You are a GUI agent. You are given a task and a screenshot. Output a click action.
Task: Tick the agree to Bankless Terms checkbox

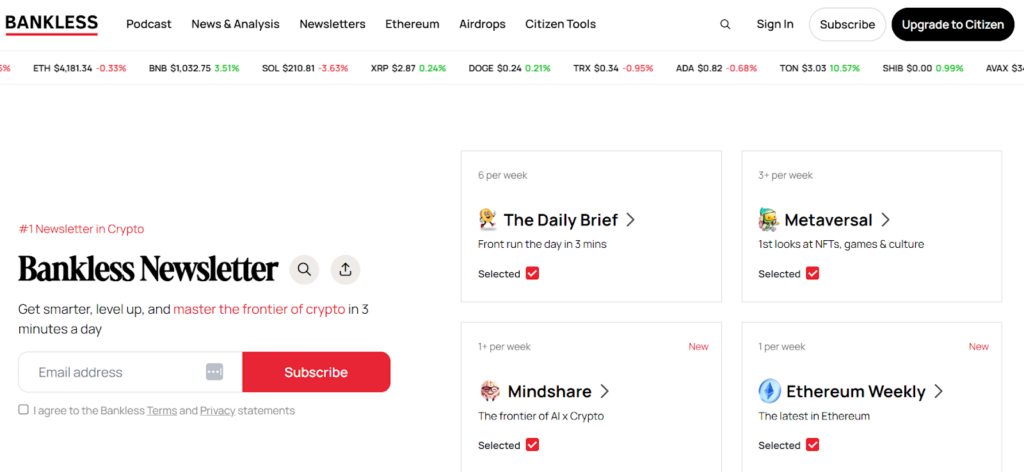23,410
